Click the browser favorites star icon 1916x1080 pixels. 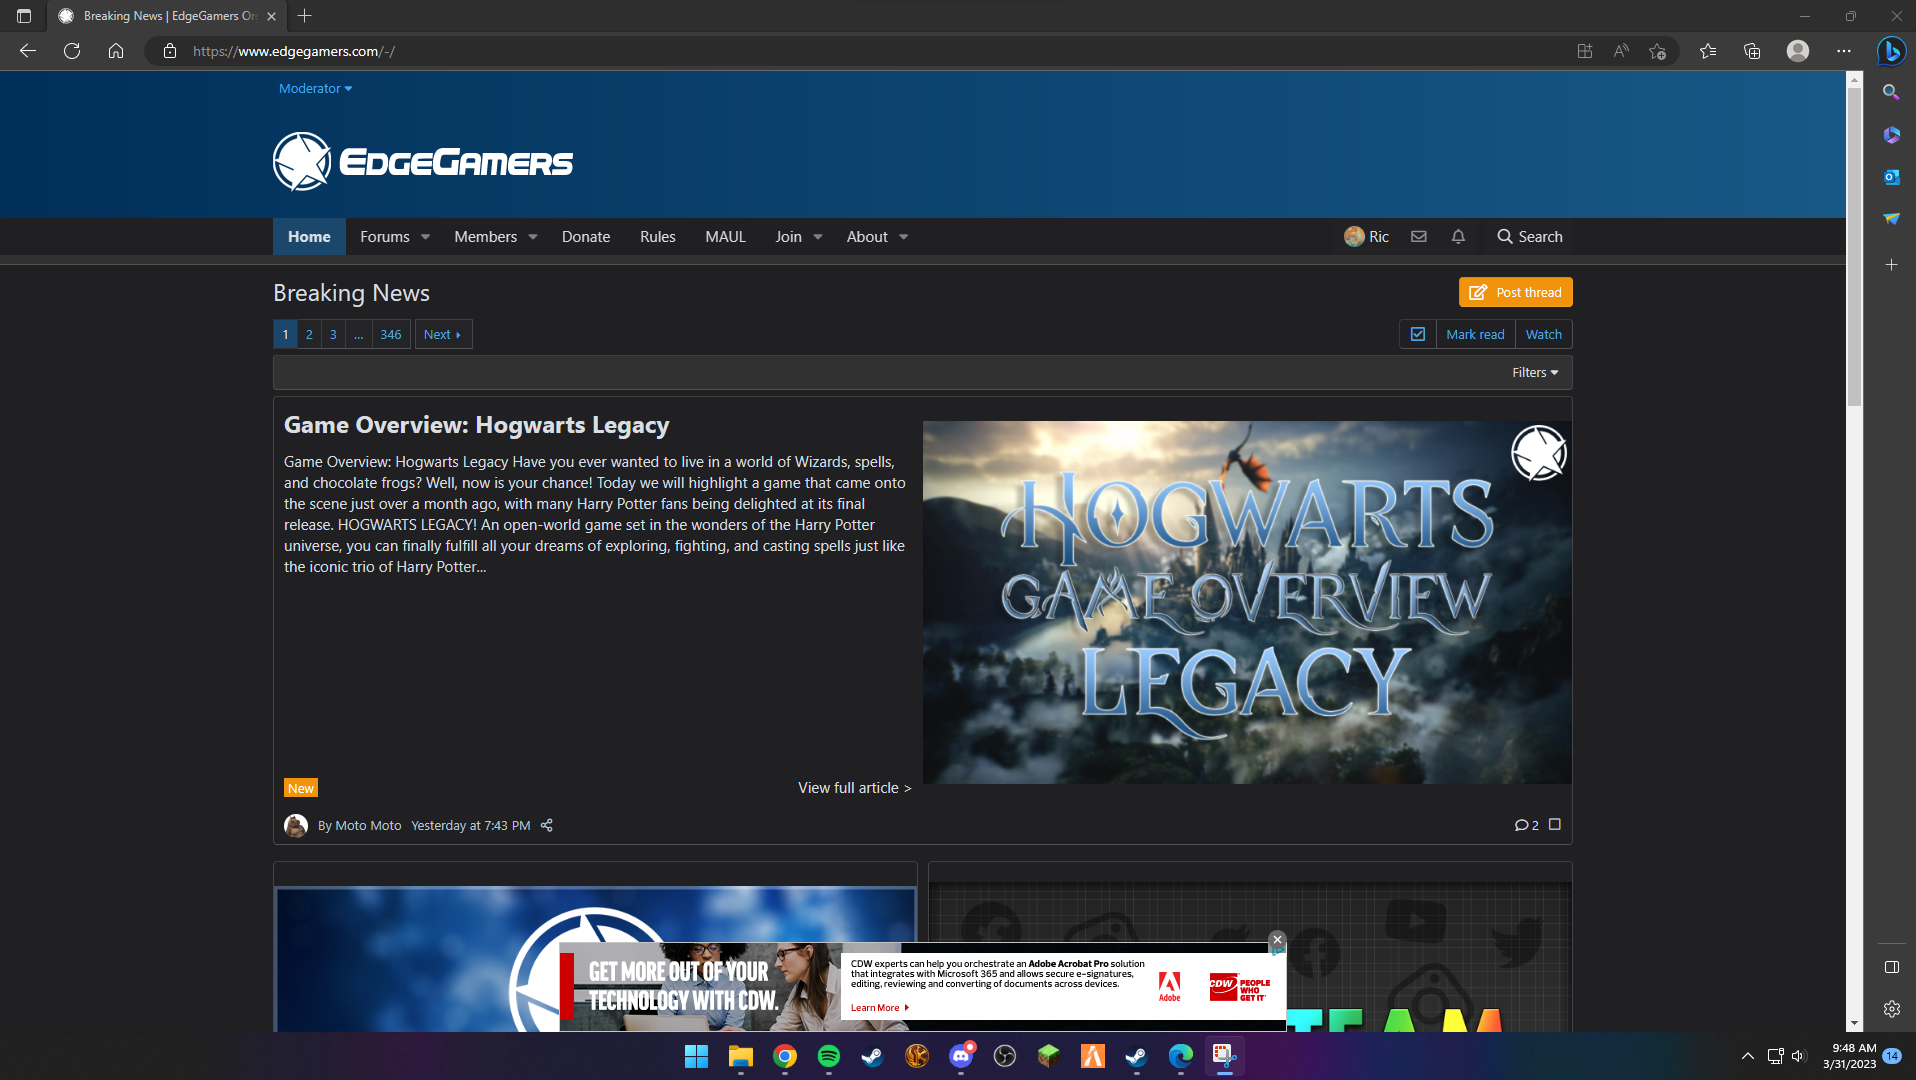(x=1707, y=51)
